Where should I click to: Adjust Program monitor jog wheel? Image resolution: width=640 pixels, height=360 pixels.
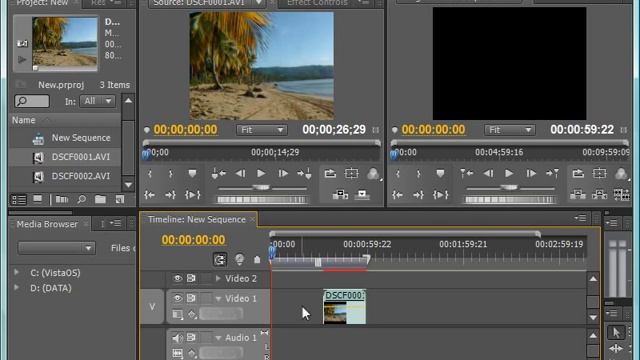coord(510,200)
